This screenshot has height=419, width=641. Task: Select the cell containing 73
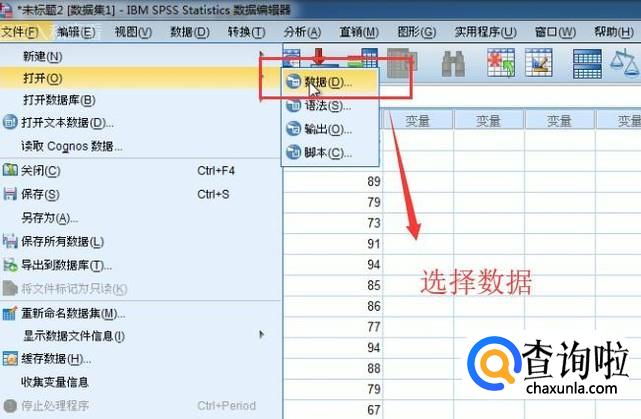pos(333,223)
